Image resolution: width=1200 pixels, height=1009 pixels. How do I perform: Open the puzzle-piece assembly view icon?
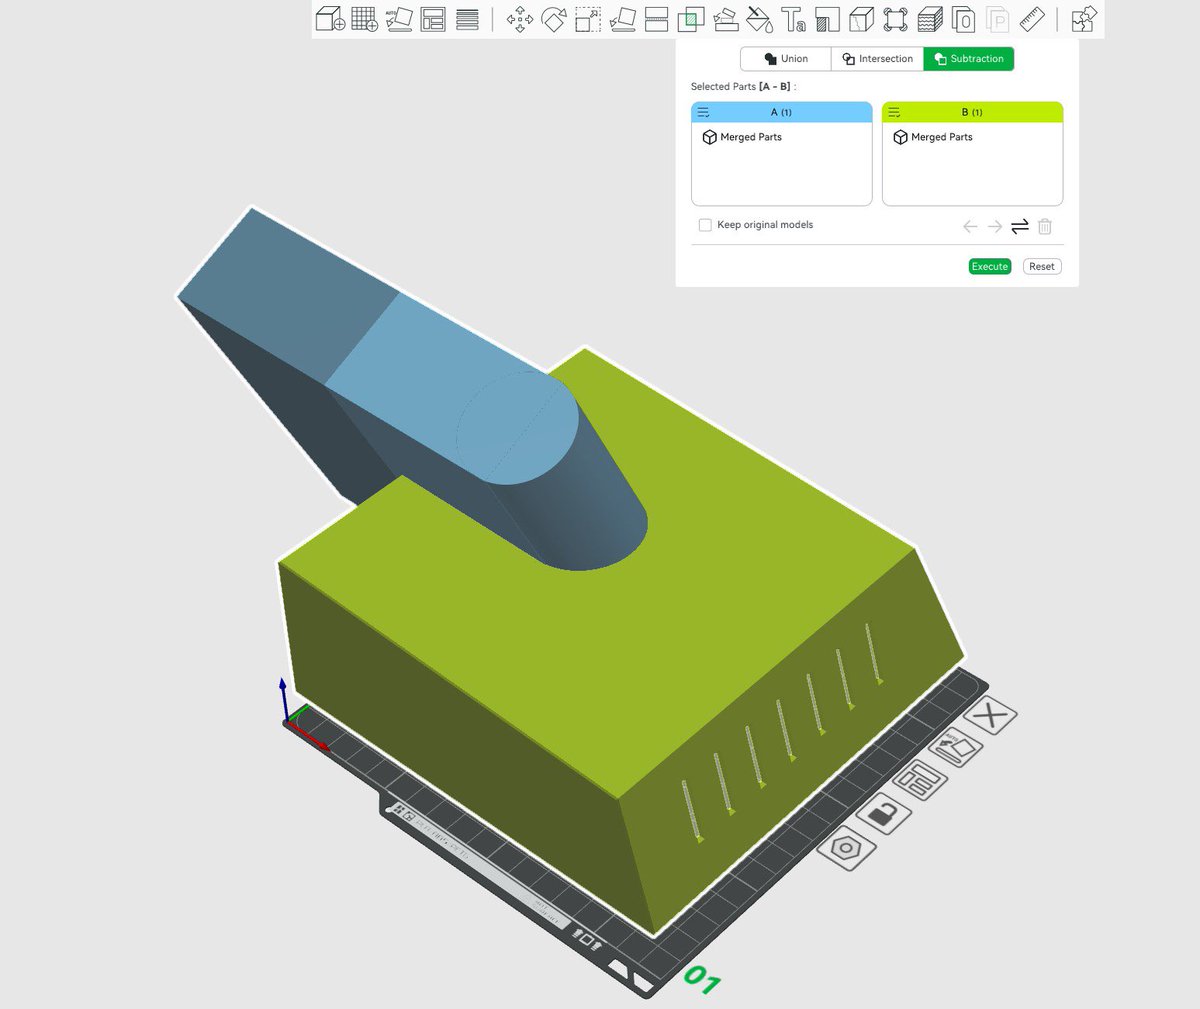tap(1084, 19)
